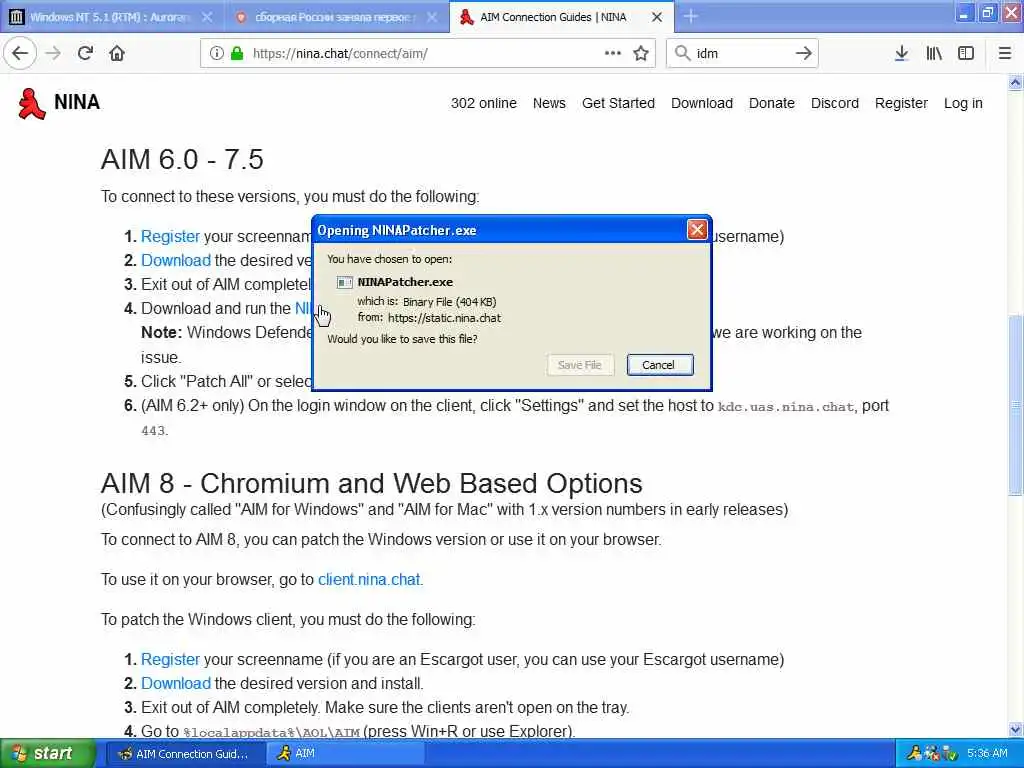Screen dimensions: 1024x768
Task: Click Register link under AIM 6.0 - 7.5
Action: 170,236
